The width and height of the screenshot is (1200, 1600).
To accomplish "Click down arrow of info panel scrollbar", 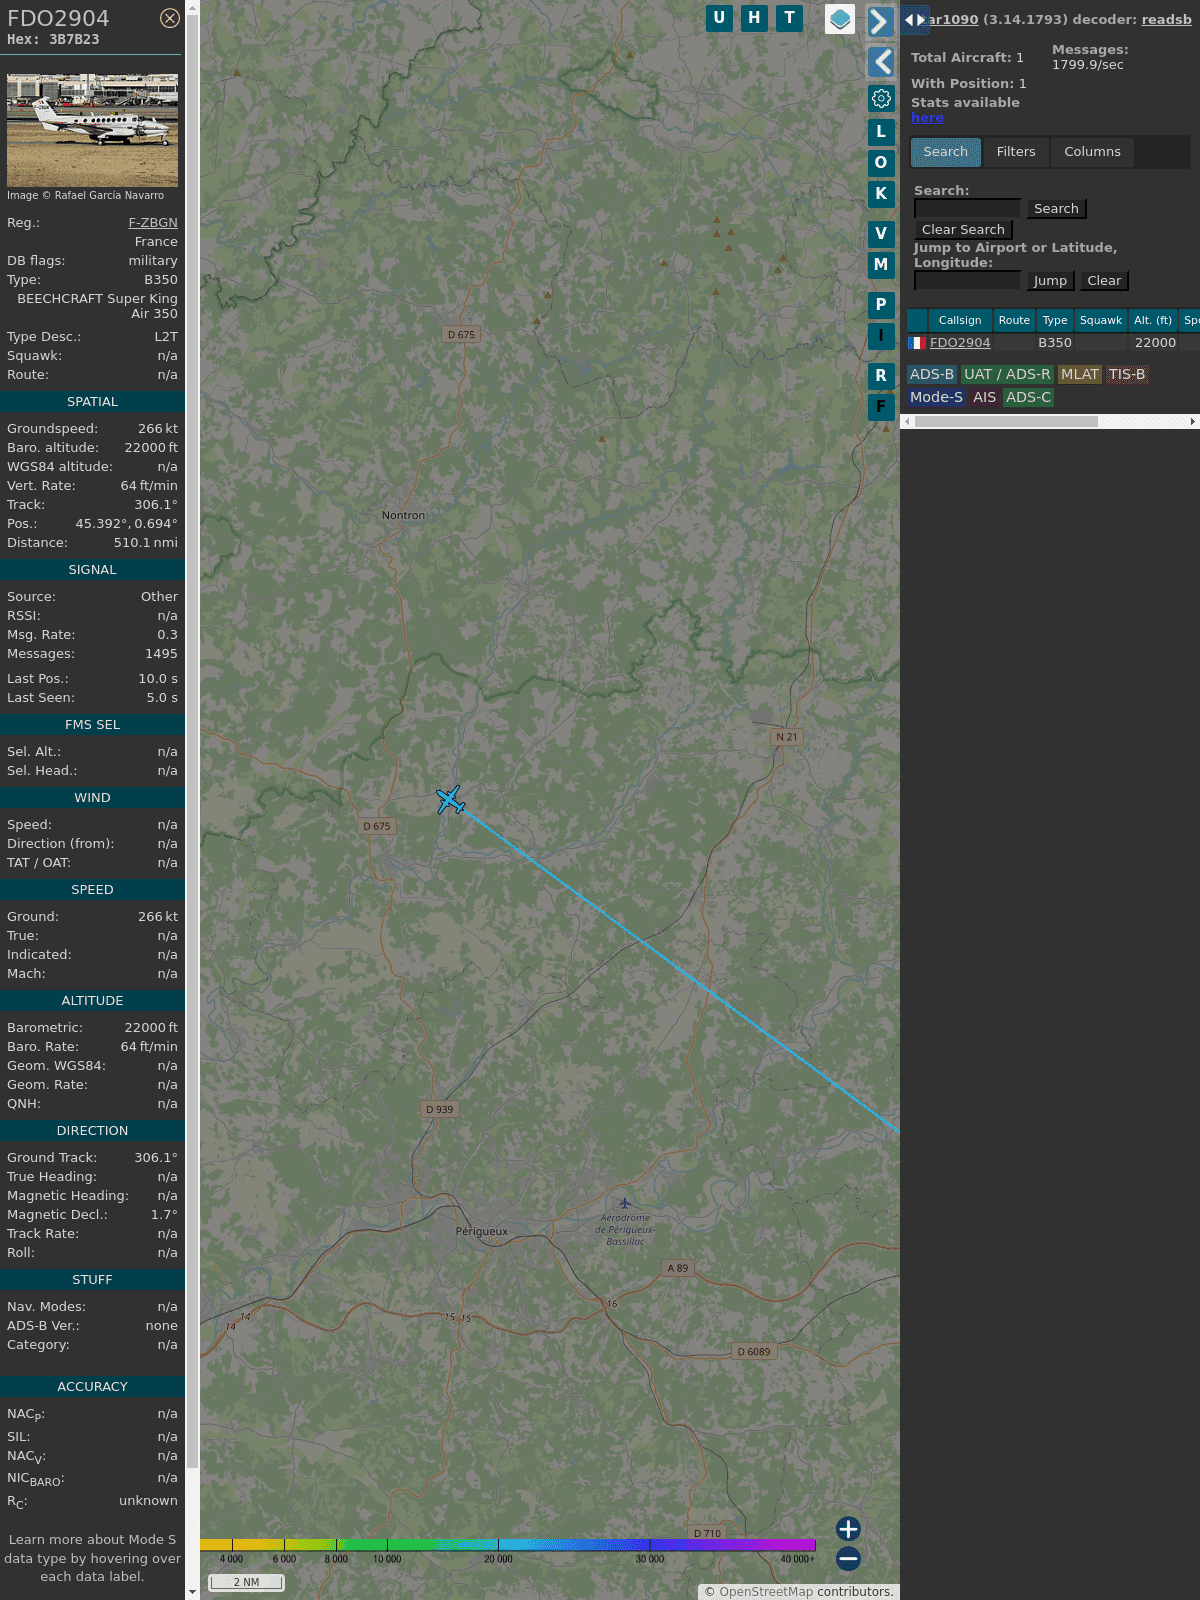I will click(192, 1592).
